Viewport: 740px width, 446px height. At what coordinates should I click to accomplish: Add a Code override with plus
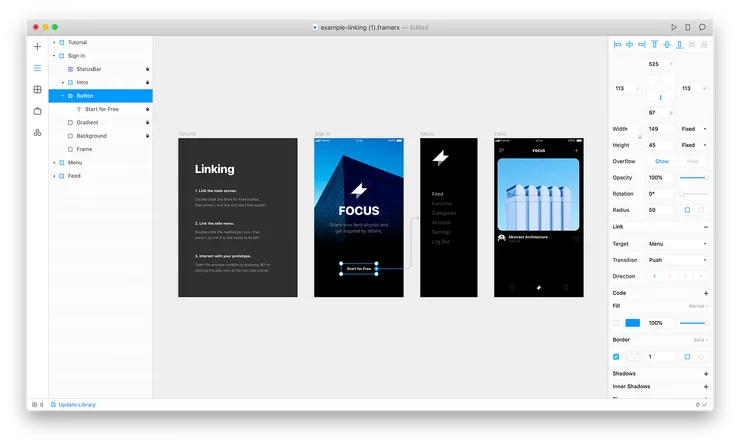[x=706, y=293]
